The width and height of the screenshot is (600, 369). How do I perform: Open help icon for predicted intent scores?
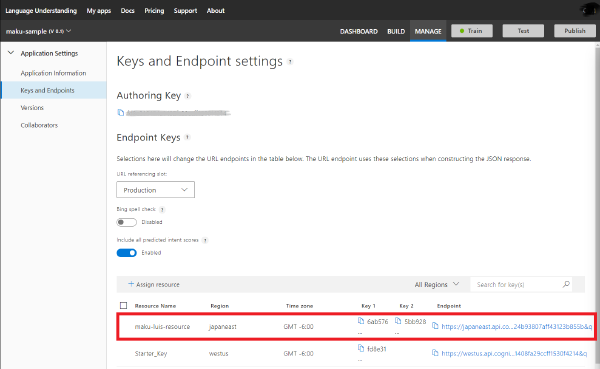pos(205,240)
